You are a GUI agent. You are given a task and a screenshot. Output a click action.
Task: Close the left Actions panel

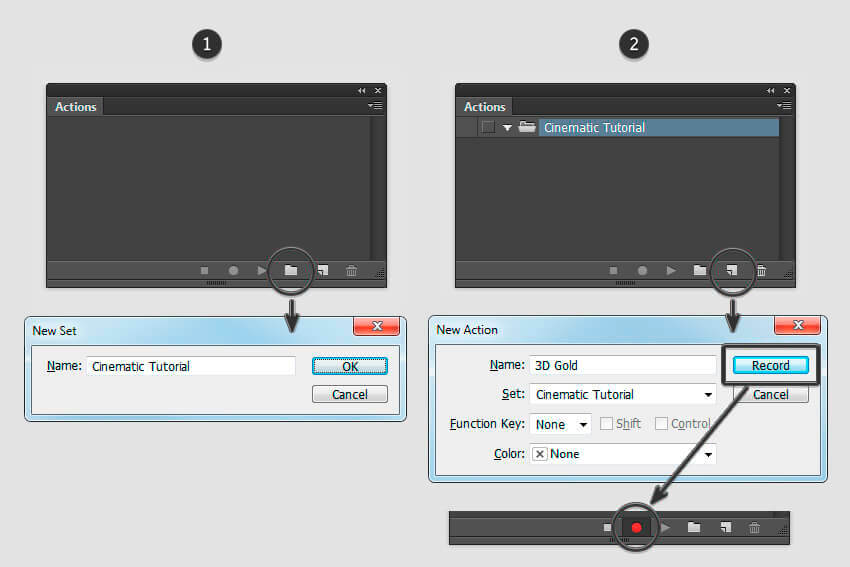[x=378, y=91]
